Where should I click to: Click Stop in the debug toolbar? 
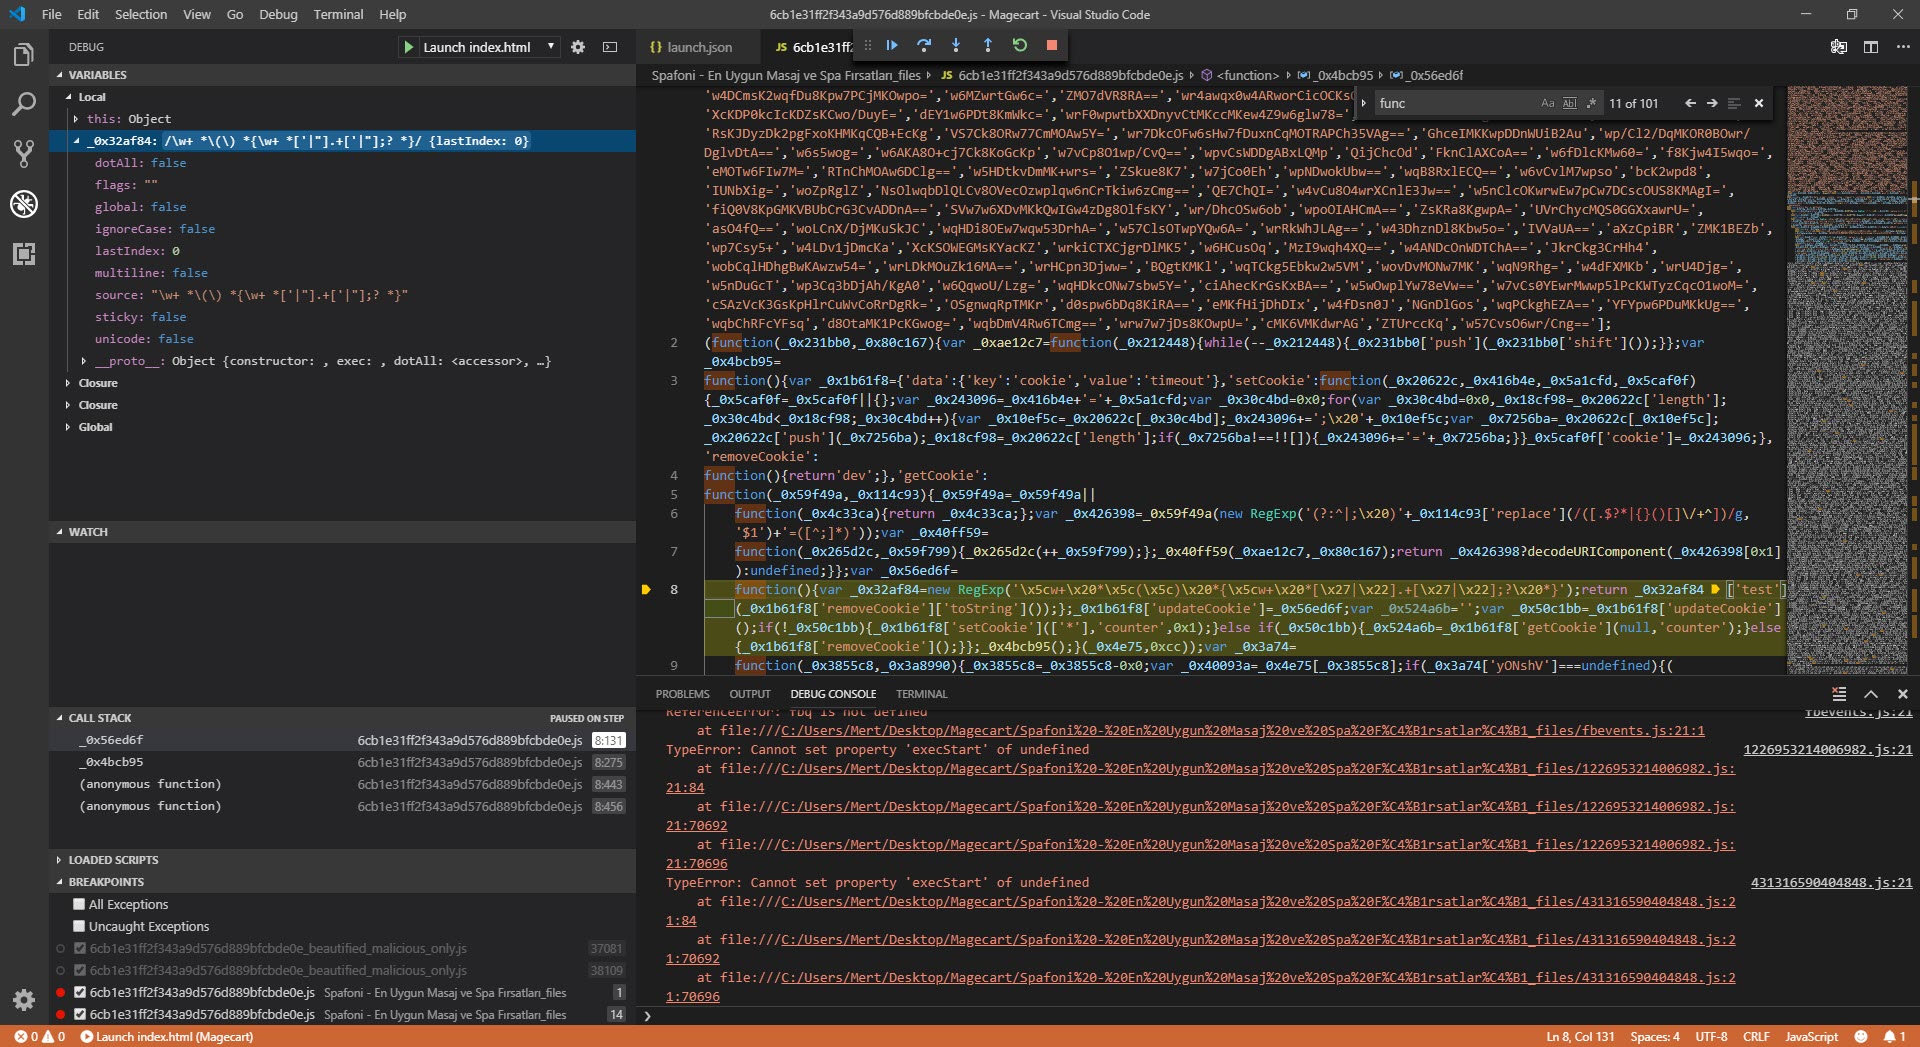tap(1051, 45)
